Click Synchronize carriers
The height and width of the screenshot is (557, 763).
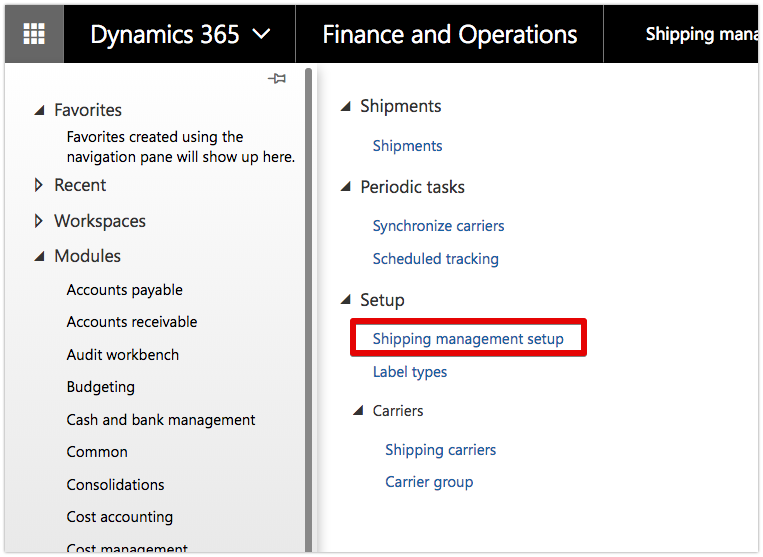(438, 226)
